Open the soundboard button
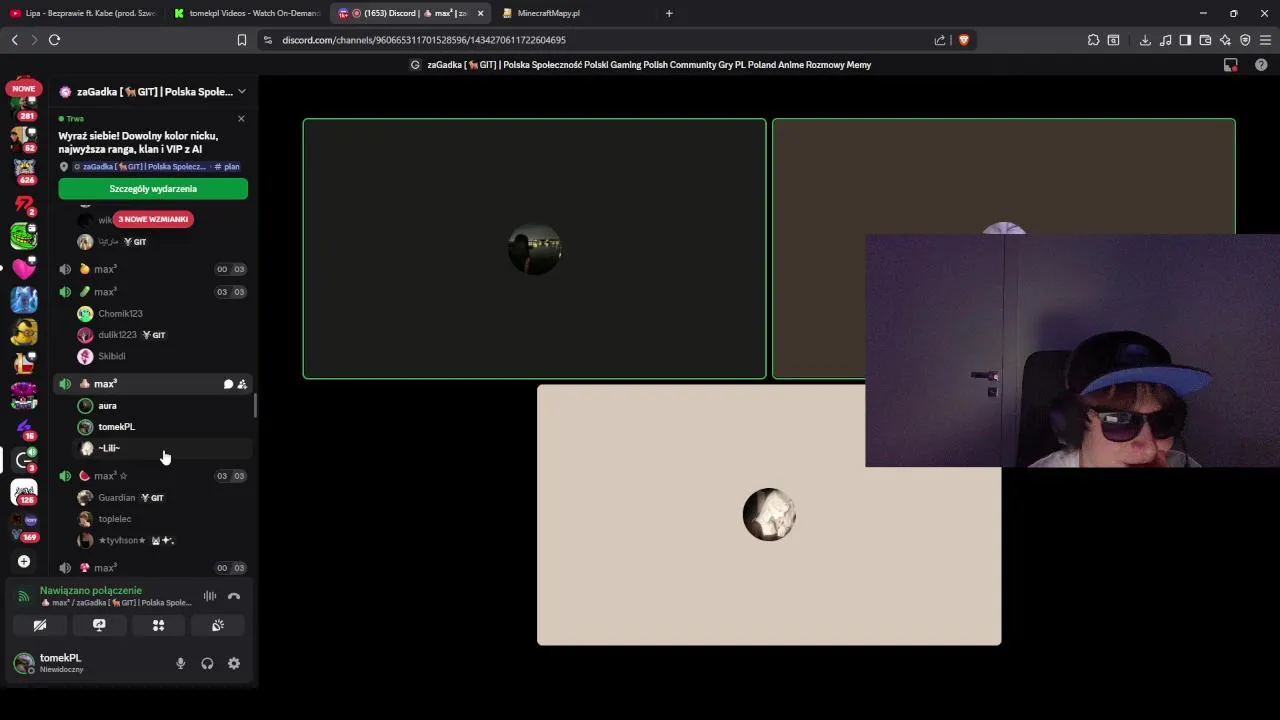1280x720 pixels. click(x=217, y=625)
